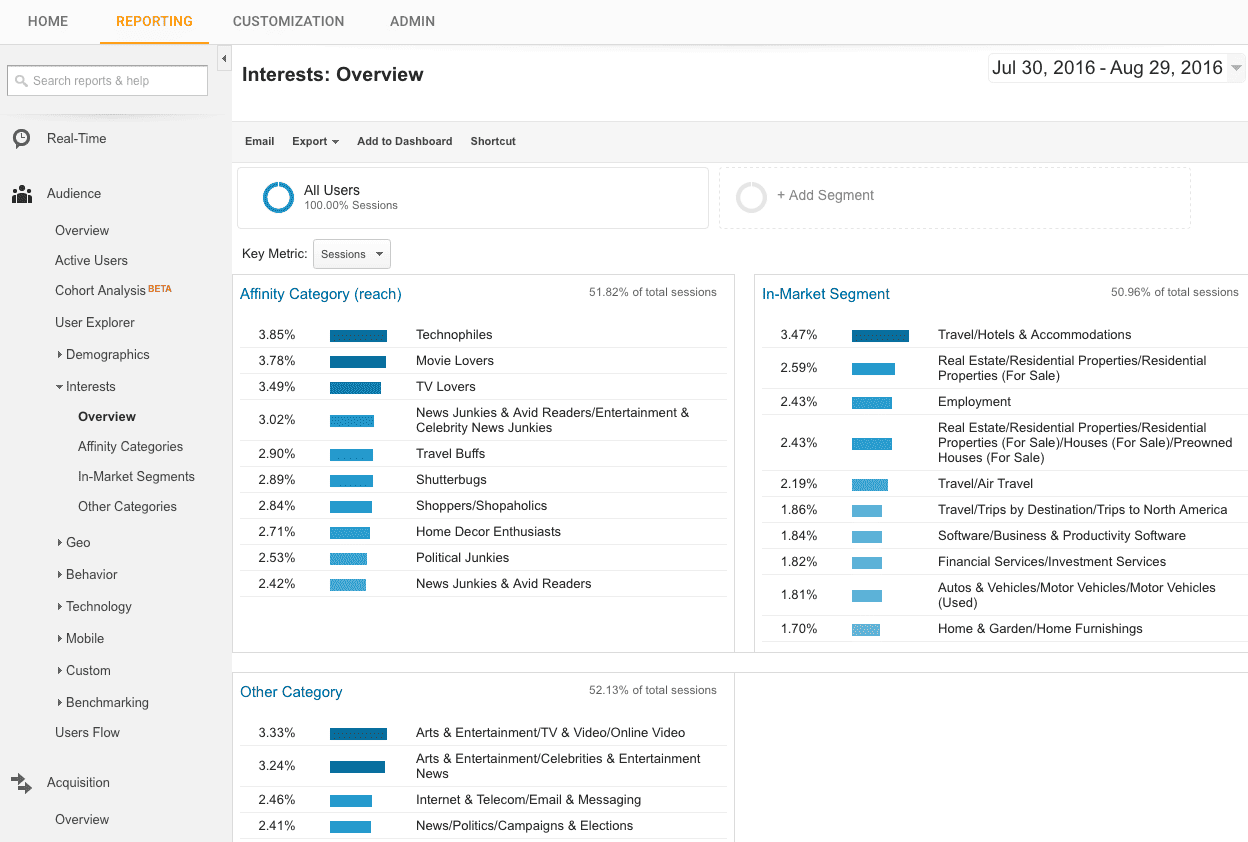Open the date range picker

tap(1115, 68)
